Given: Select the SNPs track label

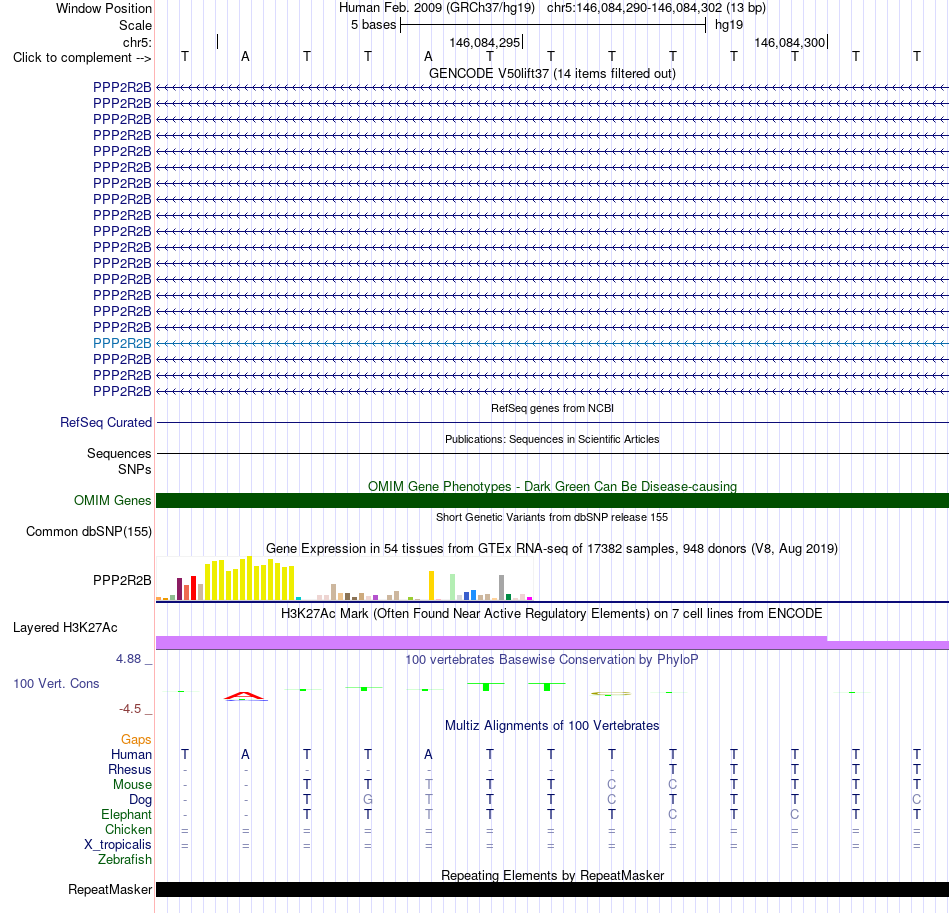Looking at the screenshot, I should (135, 470).
